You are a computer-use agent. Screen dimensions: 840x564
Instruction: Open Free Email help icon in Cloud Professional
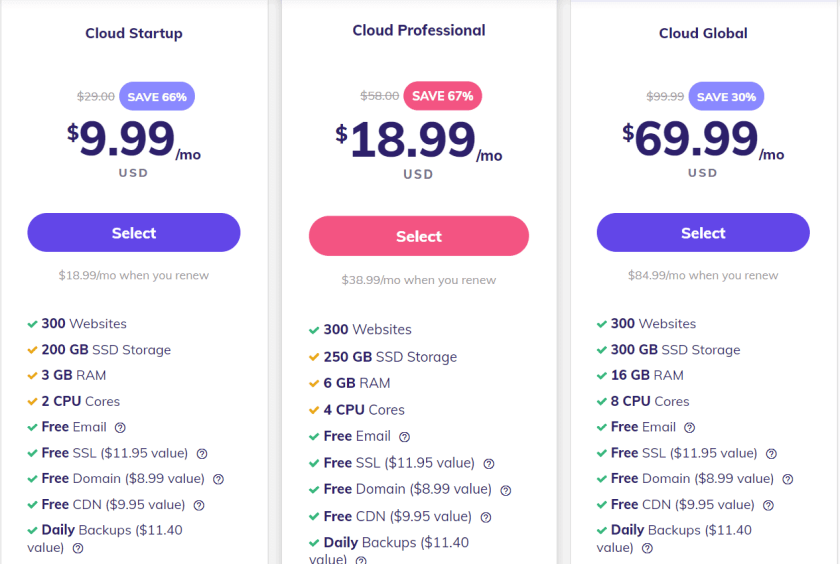click(404, 437)
